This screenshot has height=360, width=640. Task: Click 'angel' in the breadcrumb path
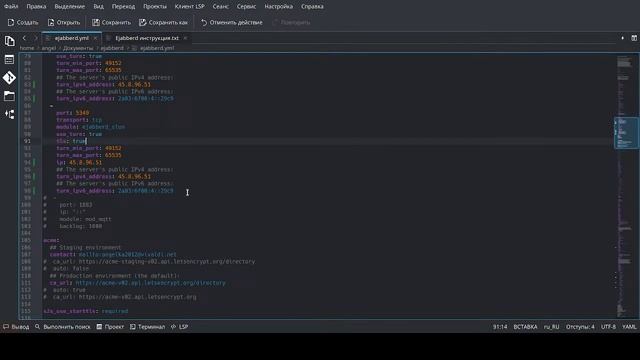[49, 48]
